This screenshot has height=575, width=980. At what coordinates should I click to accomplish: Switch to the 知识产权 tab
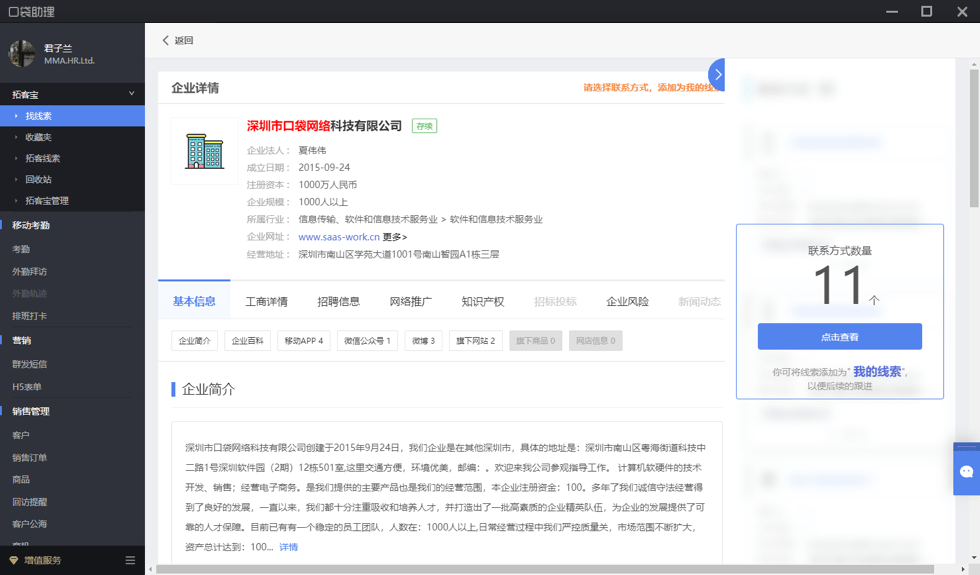[x=482, y=302]
